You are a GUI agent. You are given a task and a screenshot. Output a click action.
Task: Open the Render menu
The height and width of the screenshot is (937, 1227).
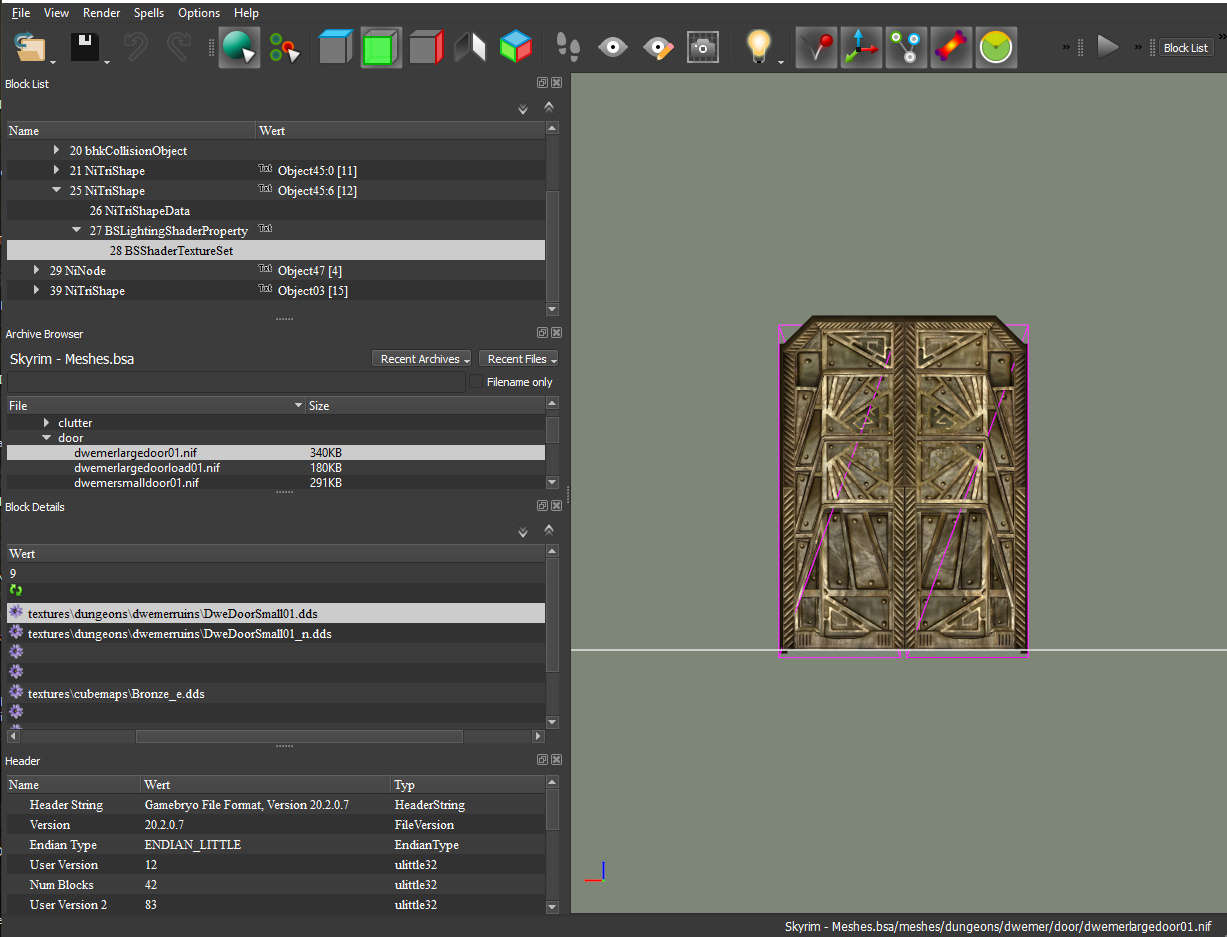click(x=102, y=13)
